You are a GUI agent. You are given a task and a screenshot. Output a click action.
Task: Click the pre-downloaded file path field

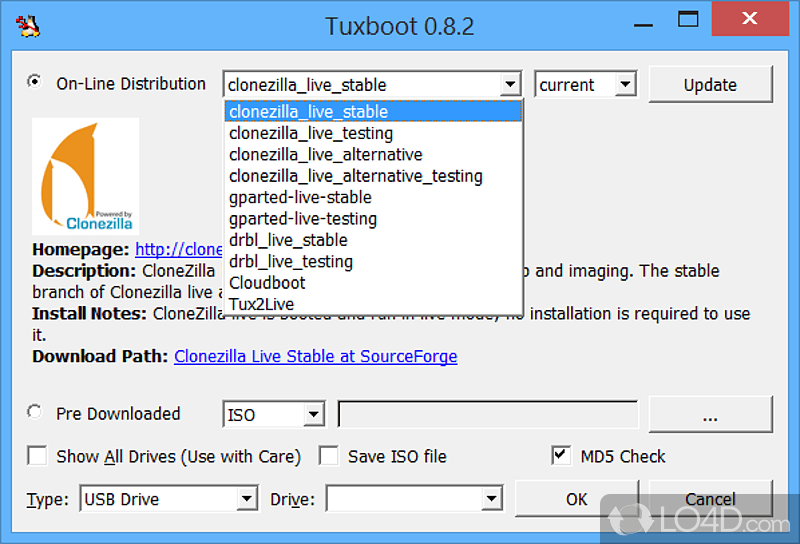pyautogui.click(x=488, y=414)
